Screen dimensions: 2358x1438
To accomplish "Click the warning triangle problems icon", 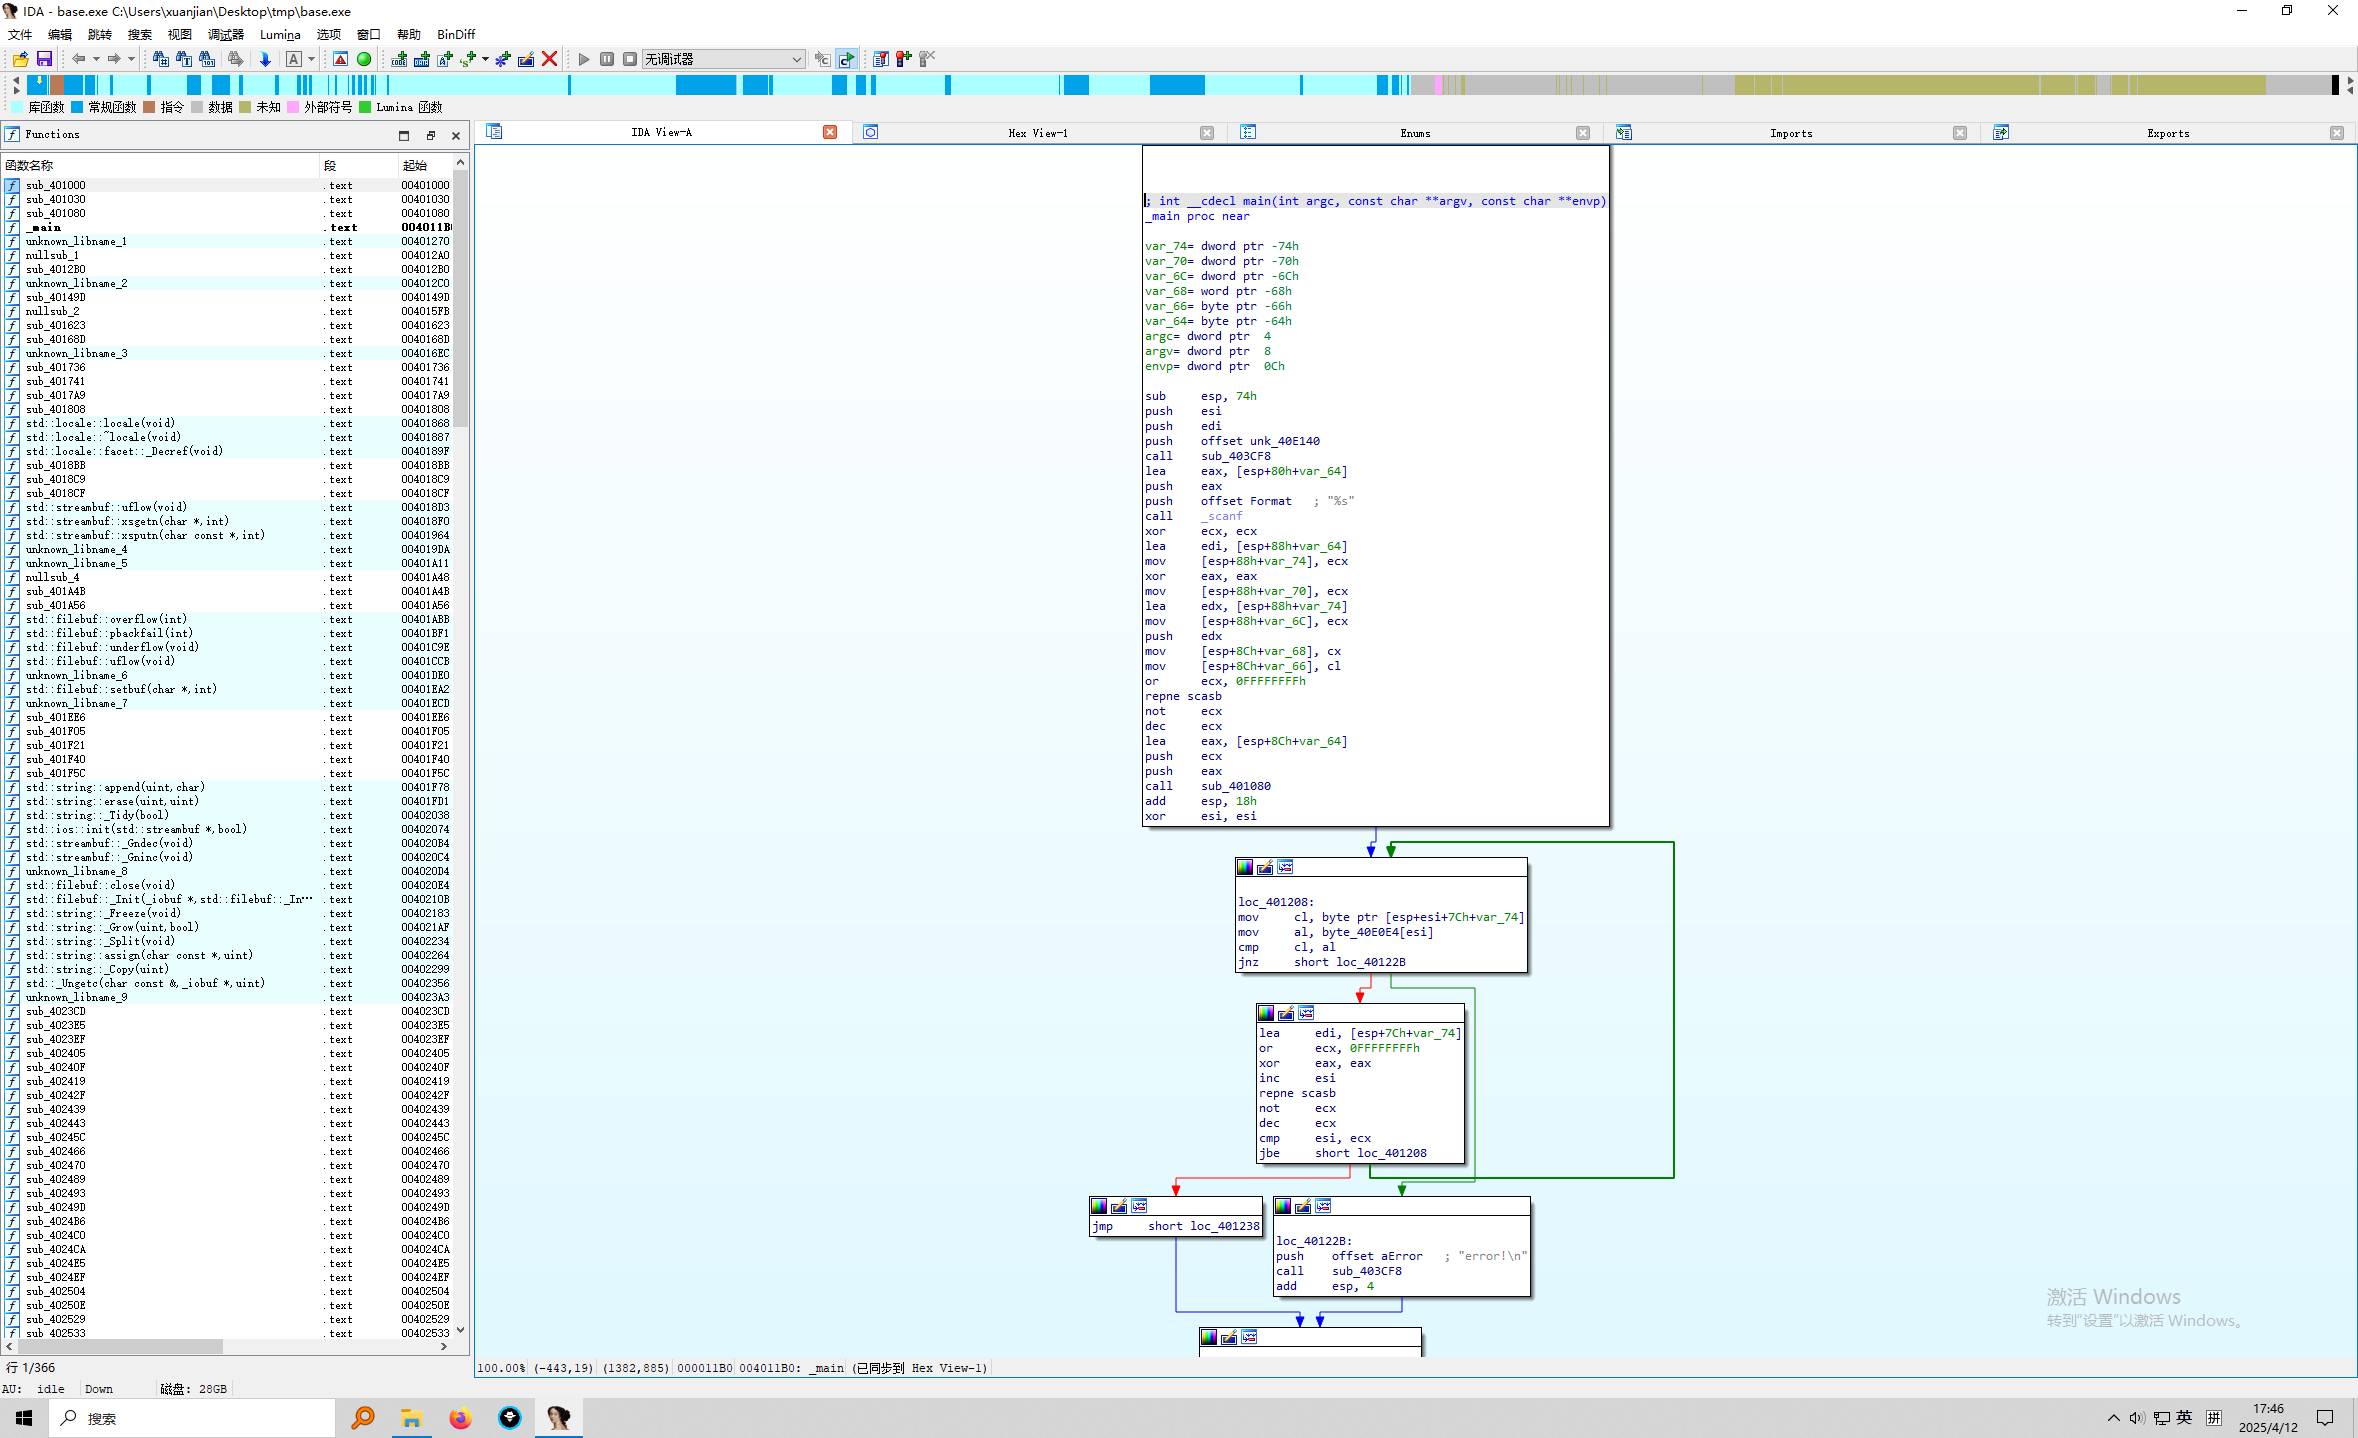I will [341, 59].
